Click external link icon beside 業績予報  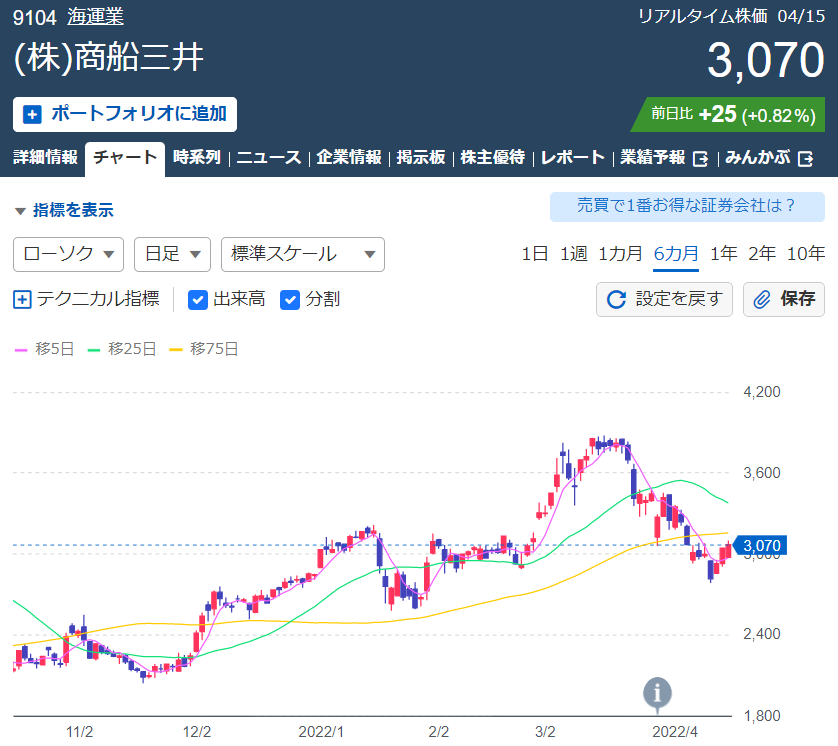coord(700,159)
